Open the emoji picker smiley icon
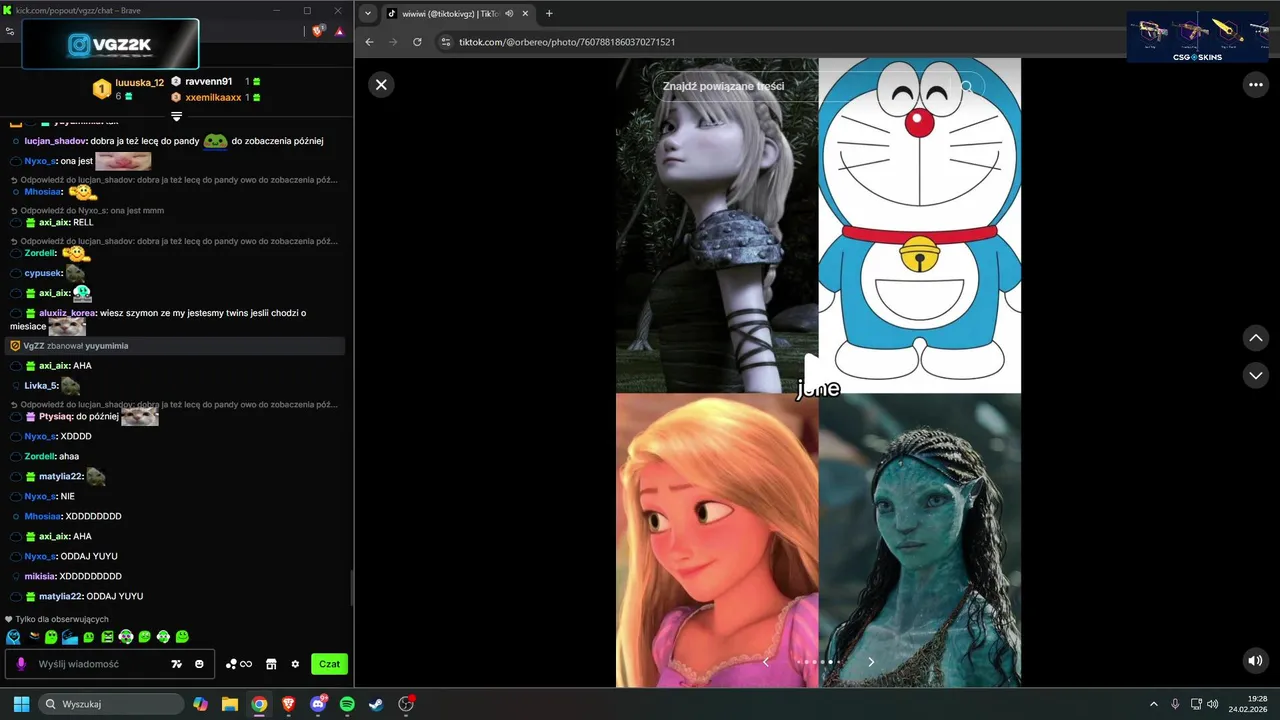1280x720 pixels. click(x=199, y=664)
